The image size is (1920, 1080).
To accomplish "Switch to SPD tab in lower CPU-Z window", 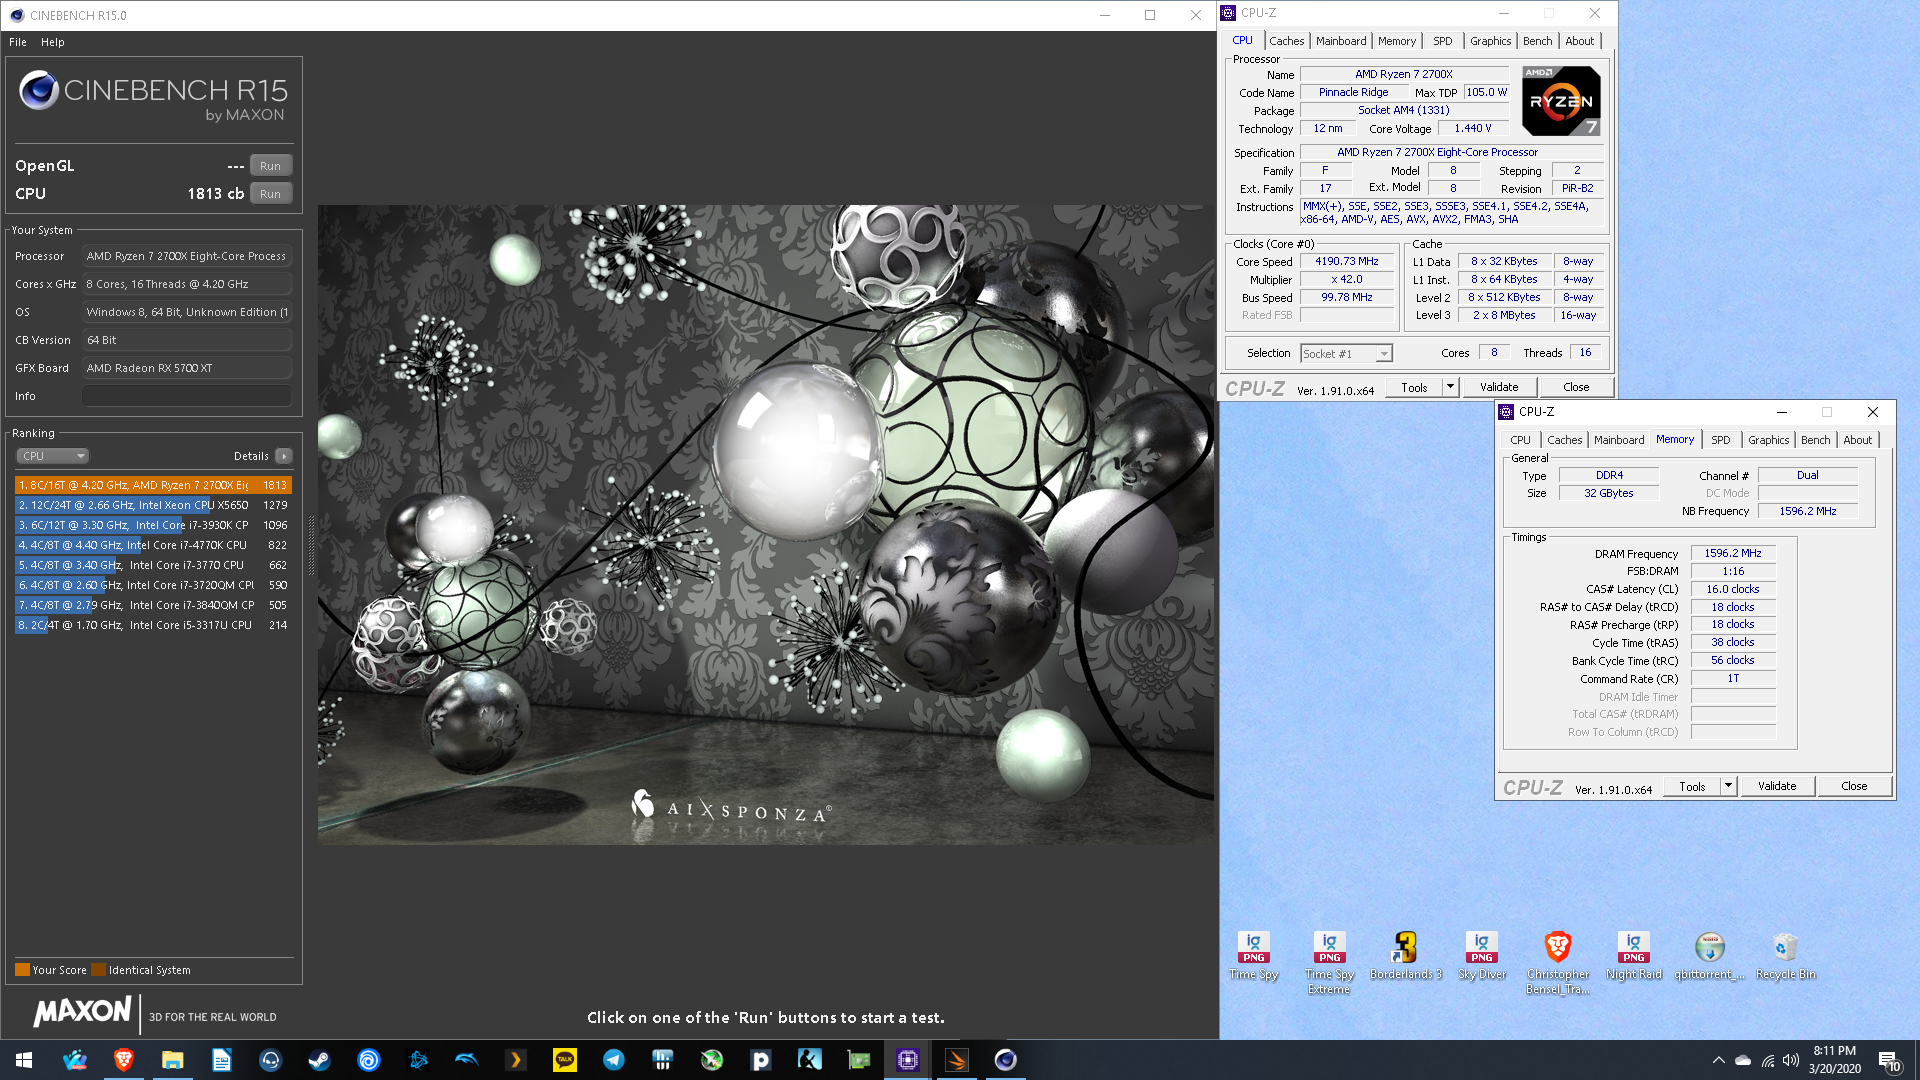I will [x=1720, y=440].
